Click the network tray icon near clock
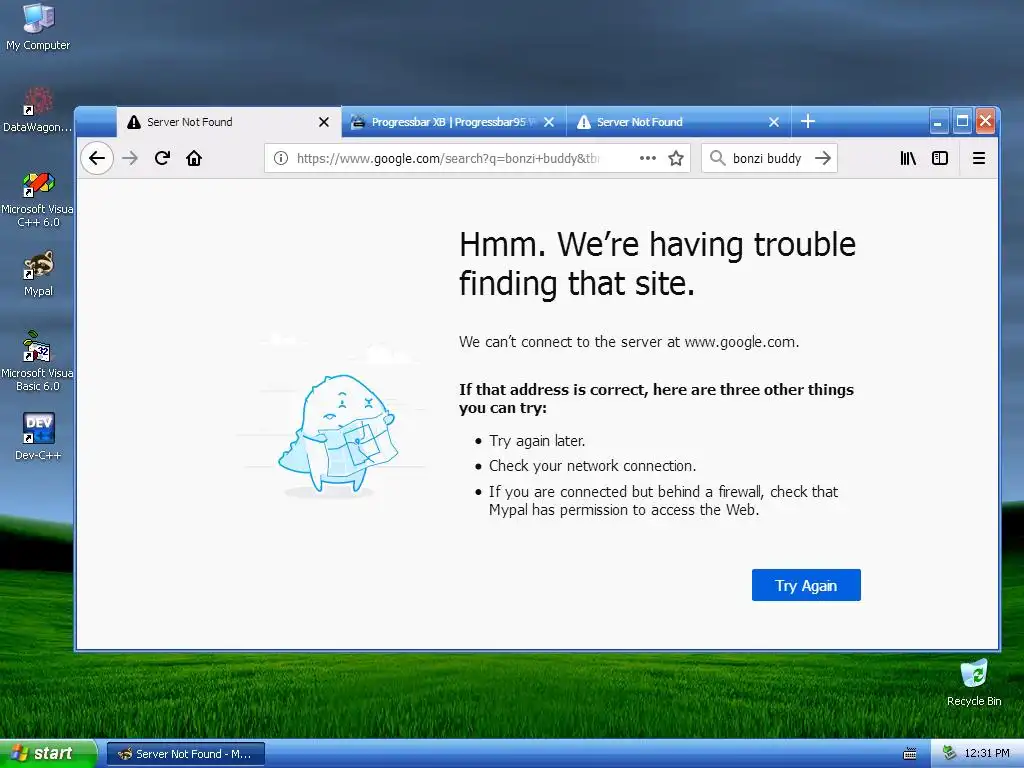Viewport: 1024px width, 768px height. pyautogui.click(x=949, y=754)
